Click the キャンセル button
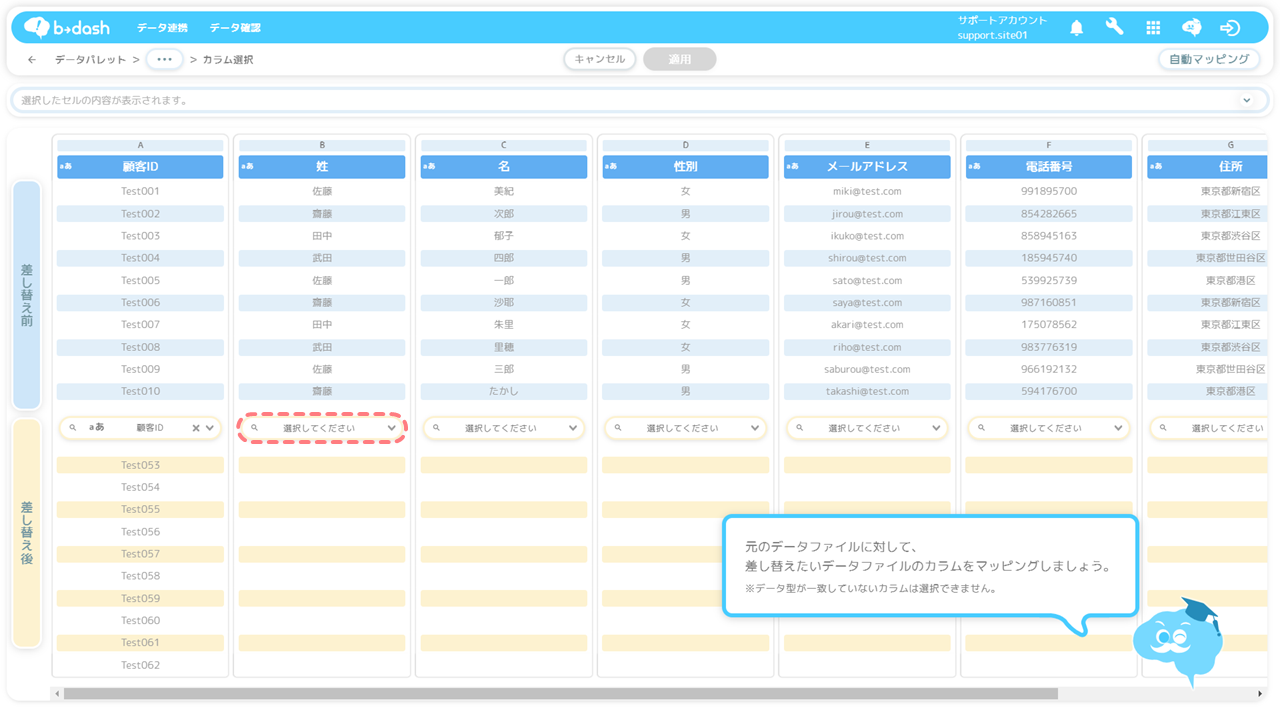The image size is (1280, 720). 600,59
